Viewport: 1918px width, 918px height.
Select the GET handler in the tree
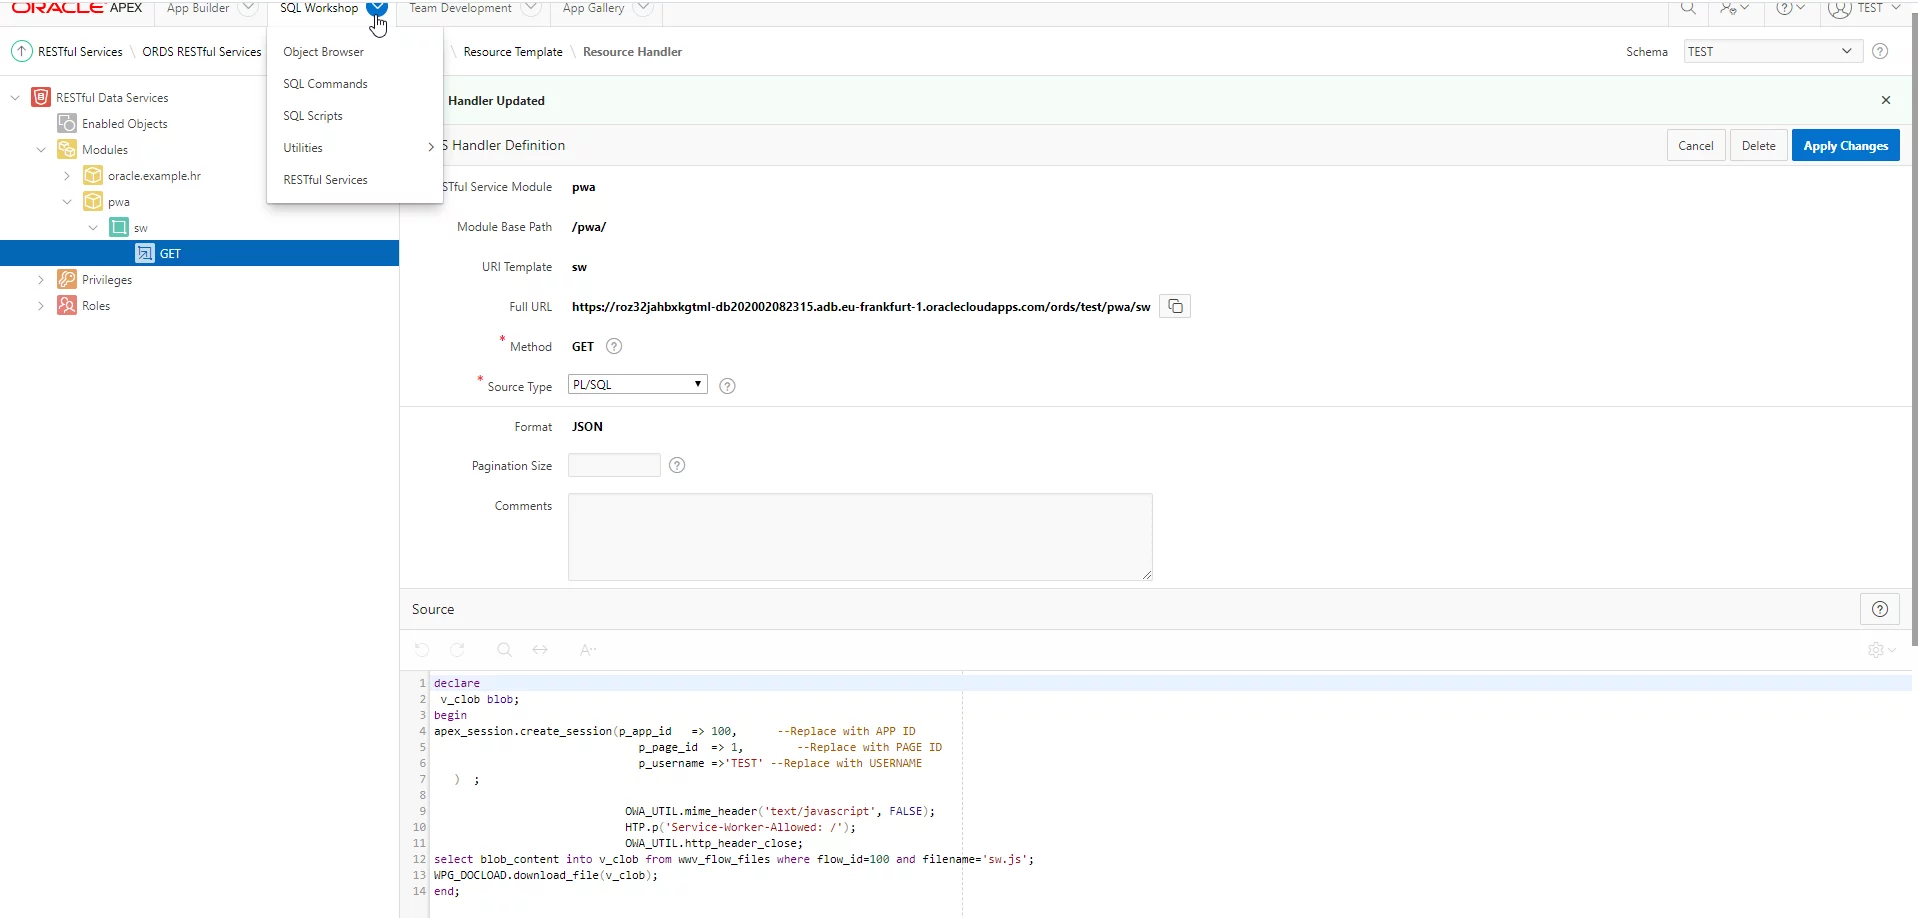point(199,253)
